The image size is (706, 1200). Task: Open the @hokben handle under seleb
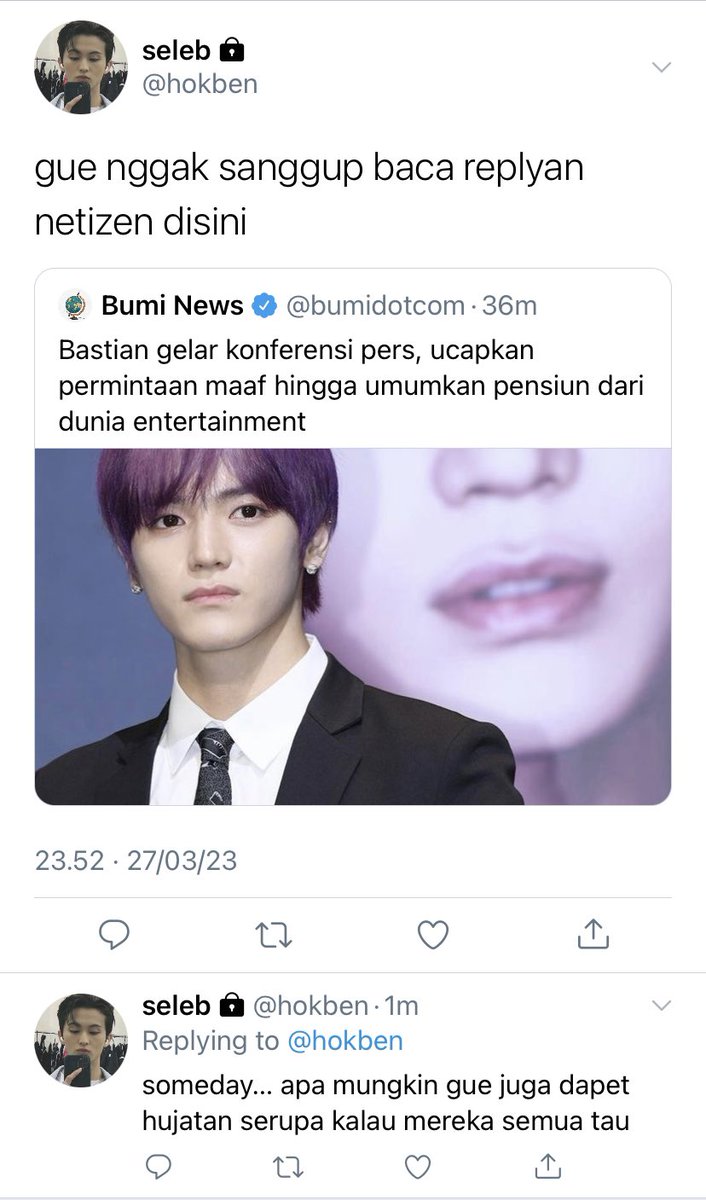(200, 84)
